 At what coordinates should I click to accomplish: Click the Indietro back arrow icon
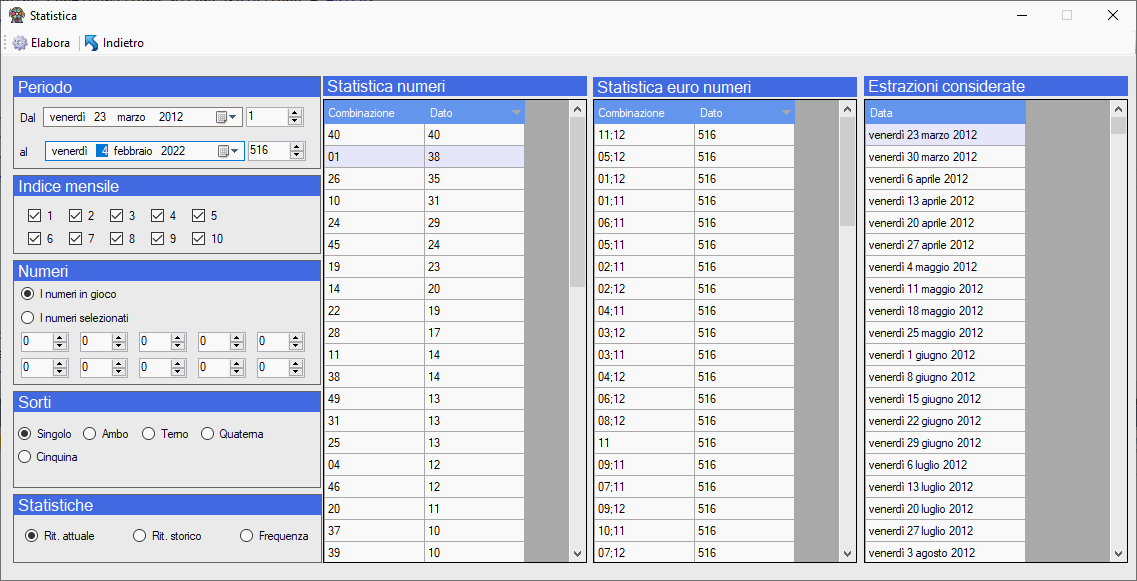tap(91, 44)
